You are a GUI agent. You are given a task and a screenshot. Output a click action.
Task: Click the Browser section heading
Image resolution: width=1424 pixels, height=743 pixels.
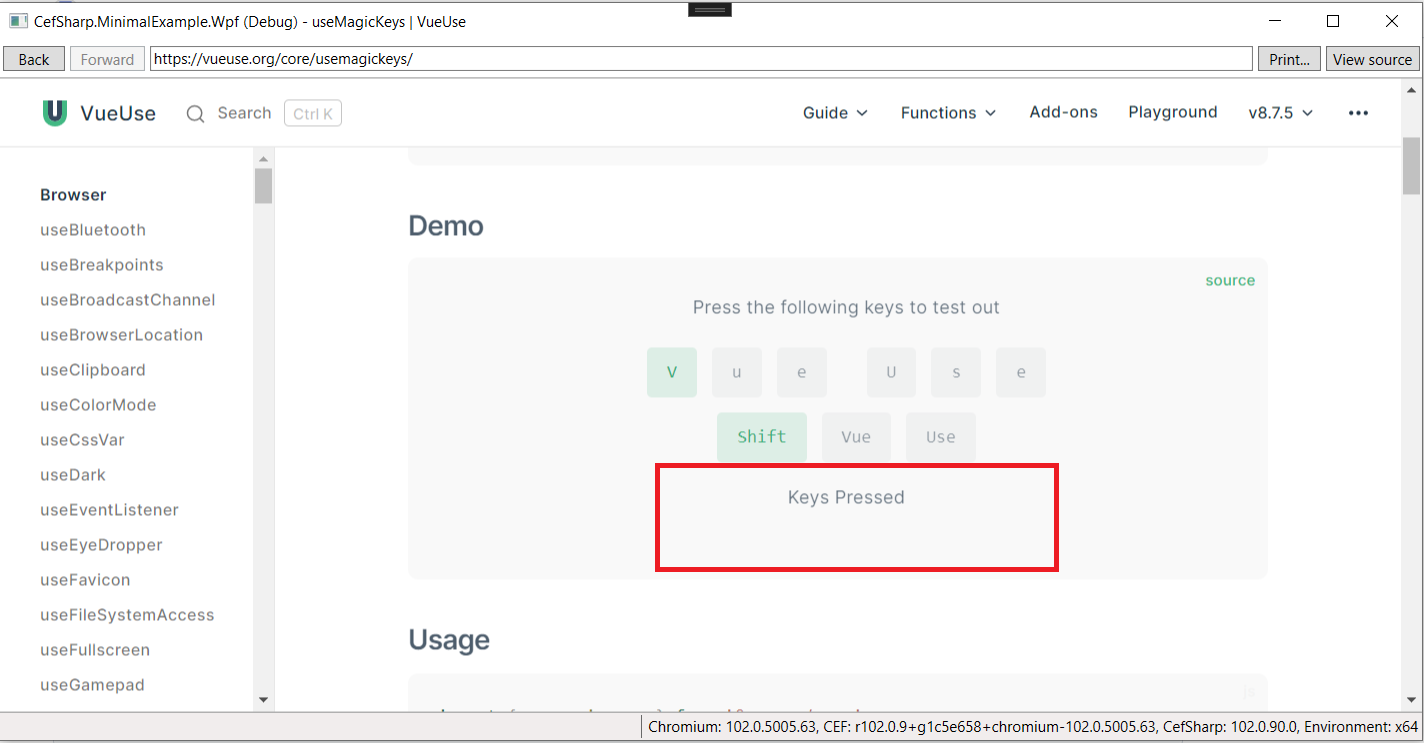[73, 195]
